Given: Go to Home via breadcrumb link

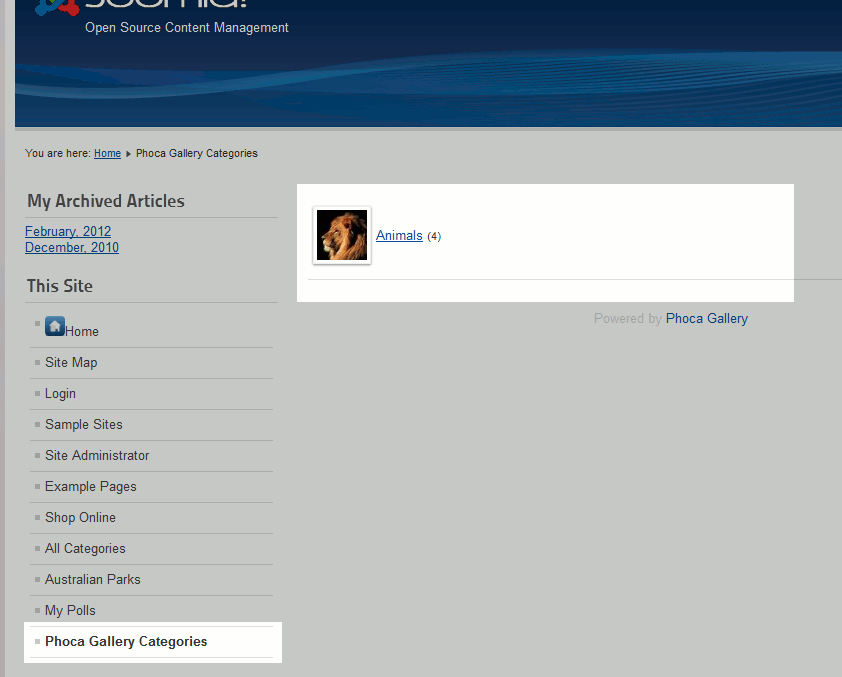Looking at the screenshot, I should [107, 154].
